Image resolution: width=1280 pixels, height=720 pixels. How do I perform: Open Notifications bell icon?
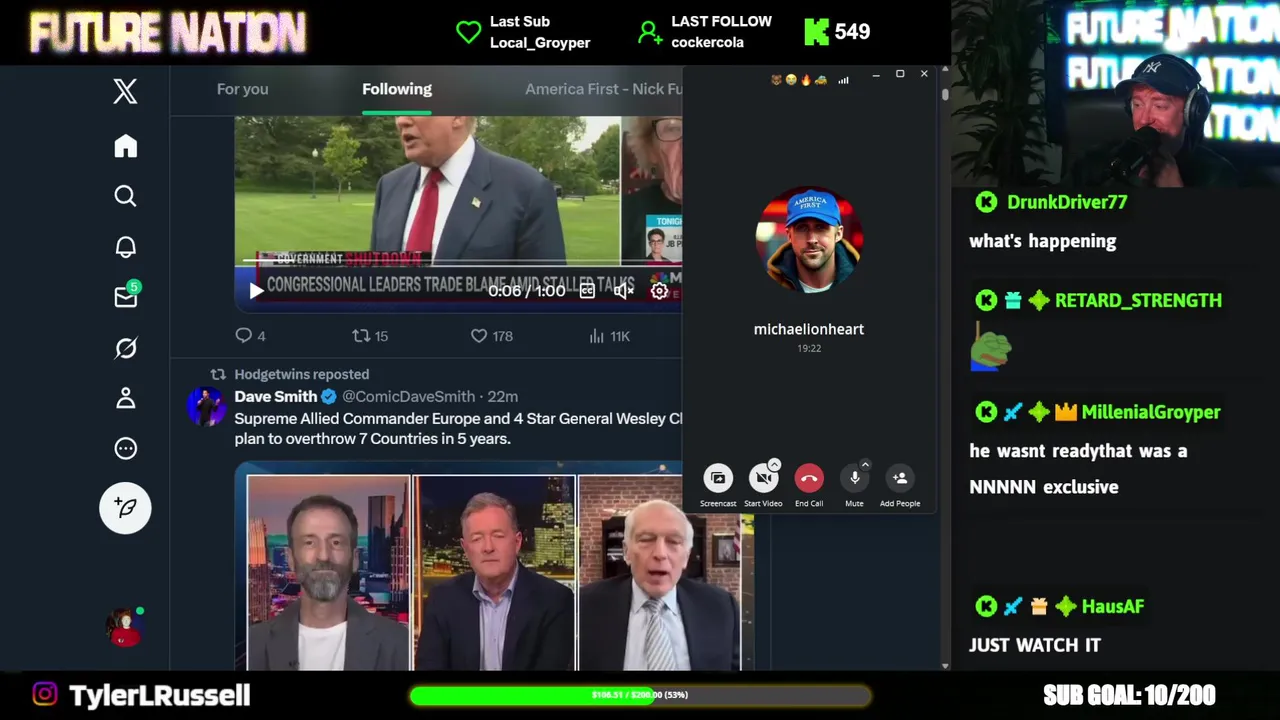pyautogui.click(x=125, y=247)
